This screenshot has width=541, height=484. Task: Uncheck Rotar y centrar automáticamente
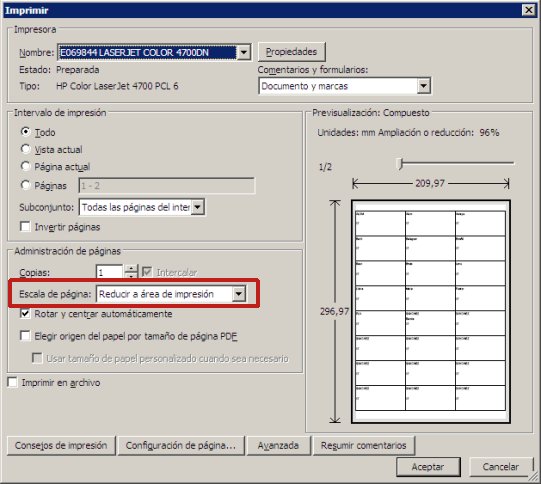25,314
